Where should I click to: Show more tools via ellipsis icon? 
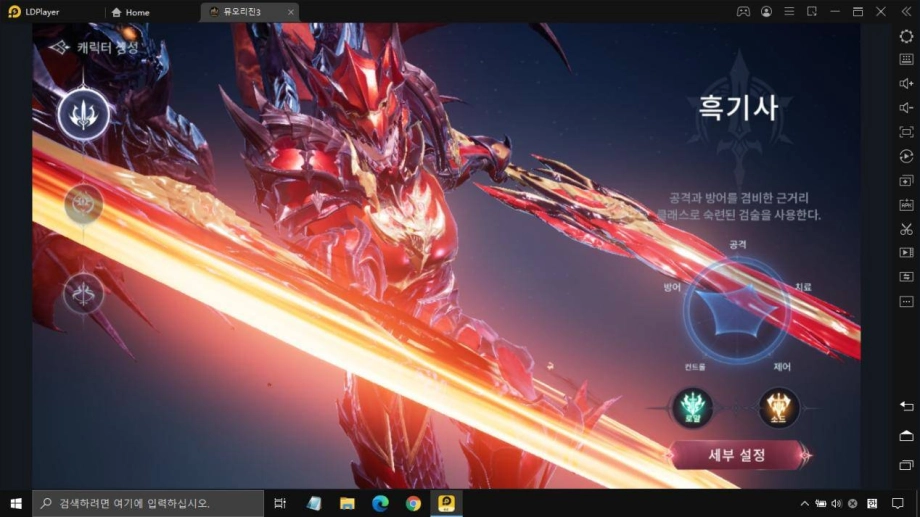point(907,302)
